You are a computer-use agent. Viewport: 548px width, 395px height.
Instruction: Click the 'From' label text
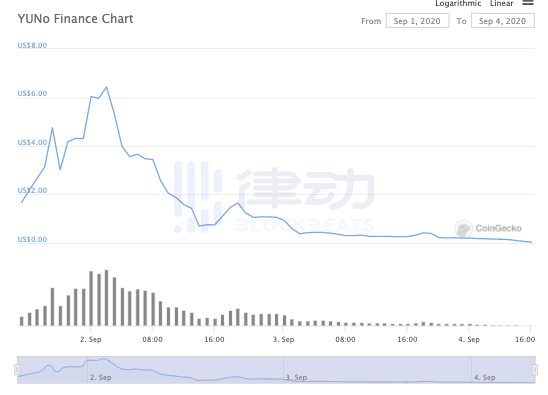point(371,21)
